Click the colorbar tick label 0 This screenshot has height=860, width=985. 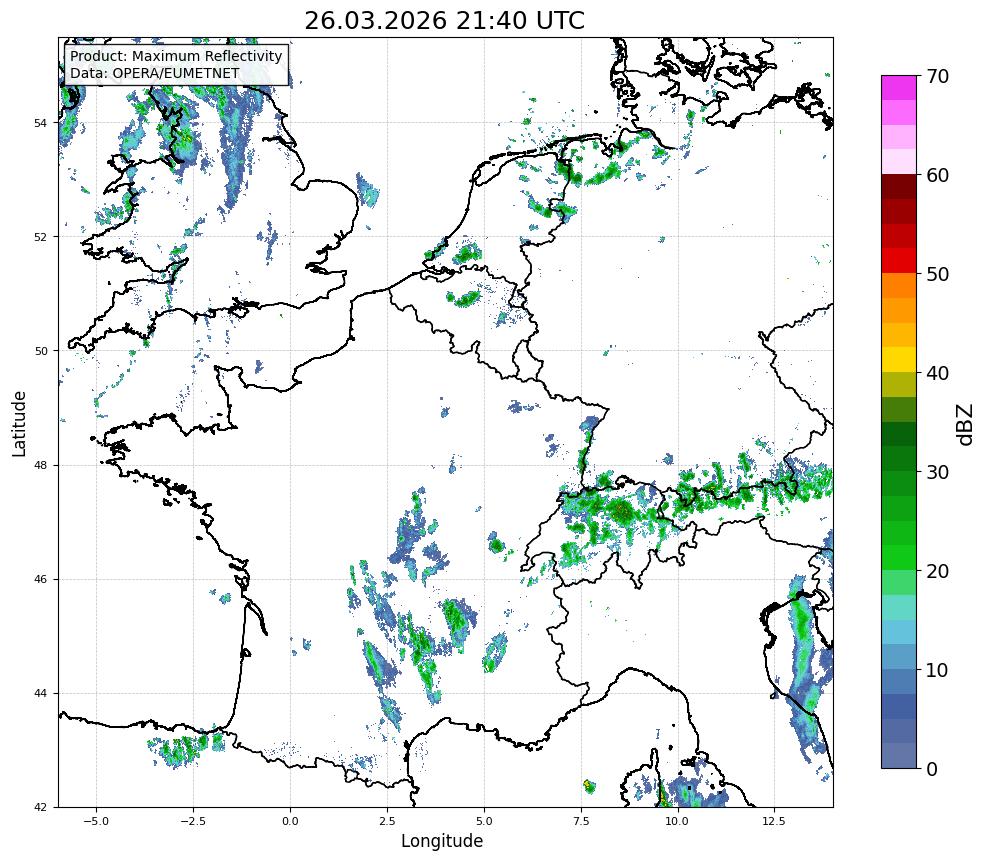tap(932, 769)
